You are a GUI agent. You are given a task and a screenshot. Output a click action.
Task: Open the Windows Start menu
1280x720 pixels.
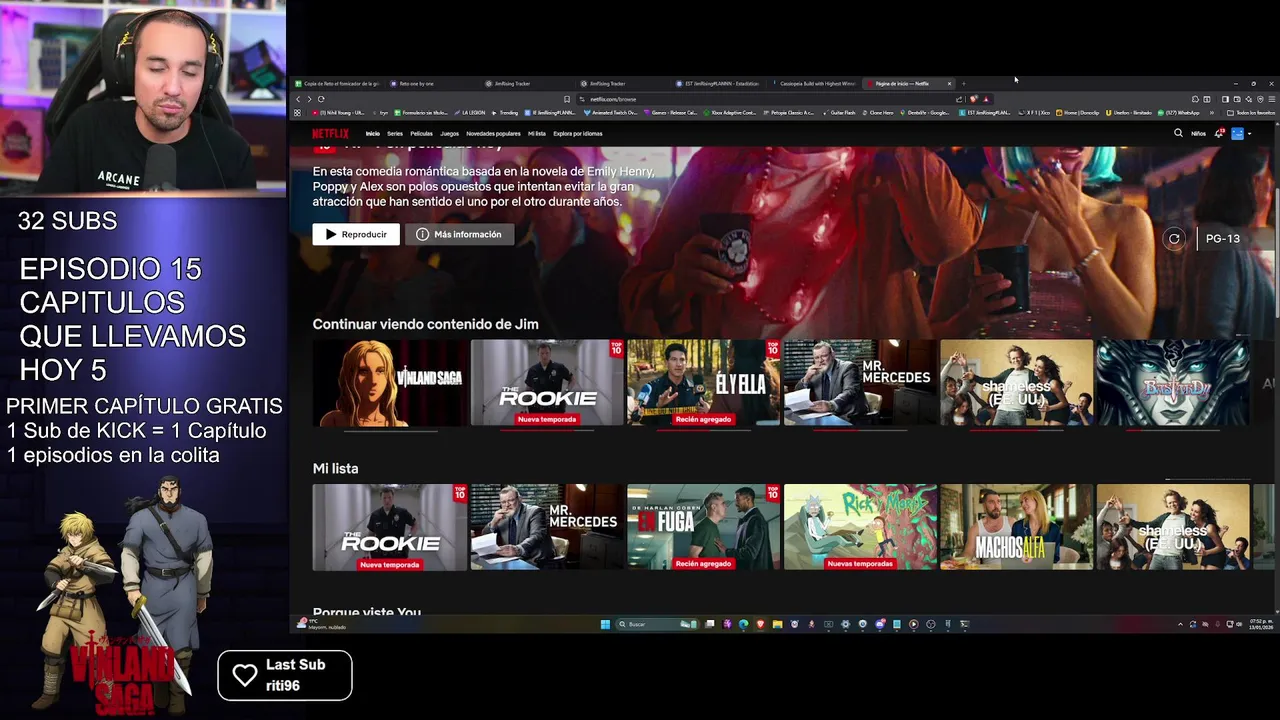click(x=605, y=624)
